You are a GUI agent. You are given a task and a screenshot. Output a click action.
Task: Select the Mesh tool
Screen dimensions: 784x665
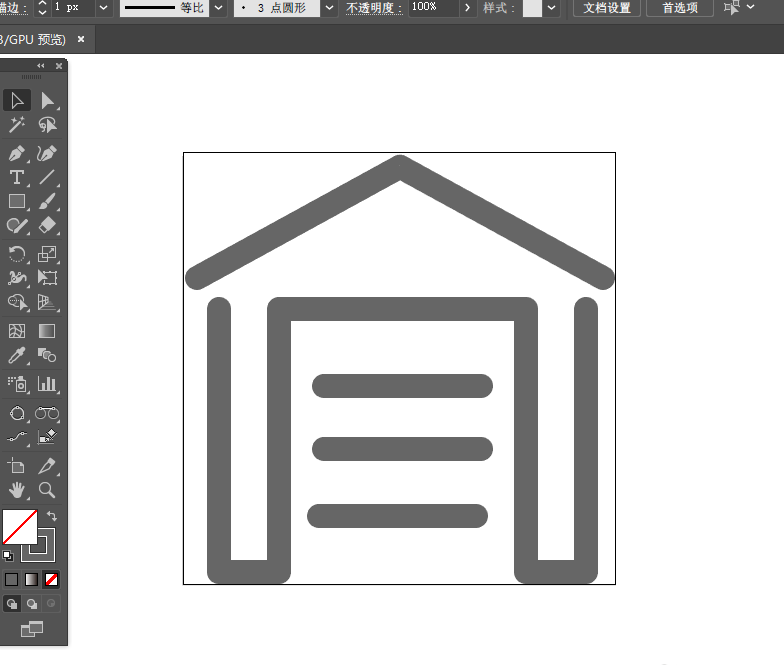tap(17, 331)
